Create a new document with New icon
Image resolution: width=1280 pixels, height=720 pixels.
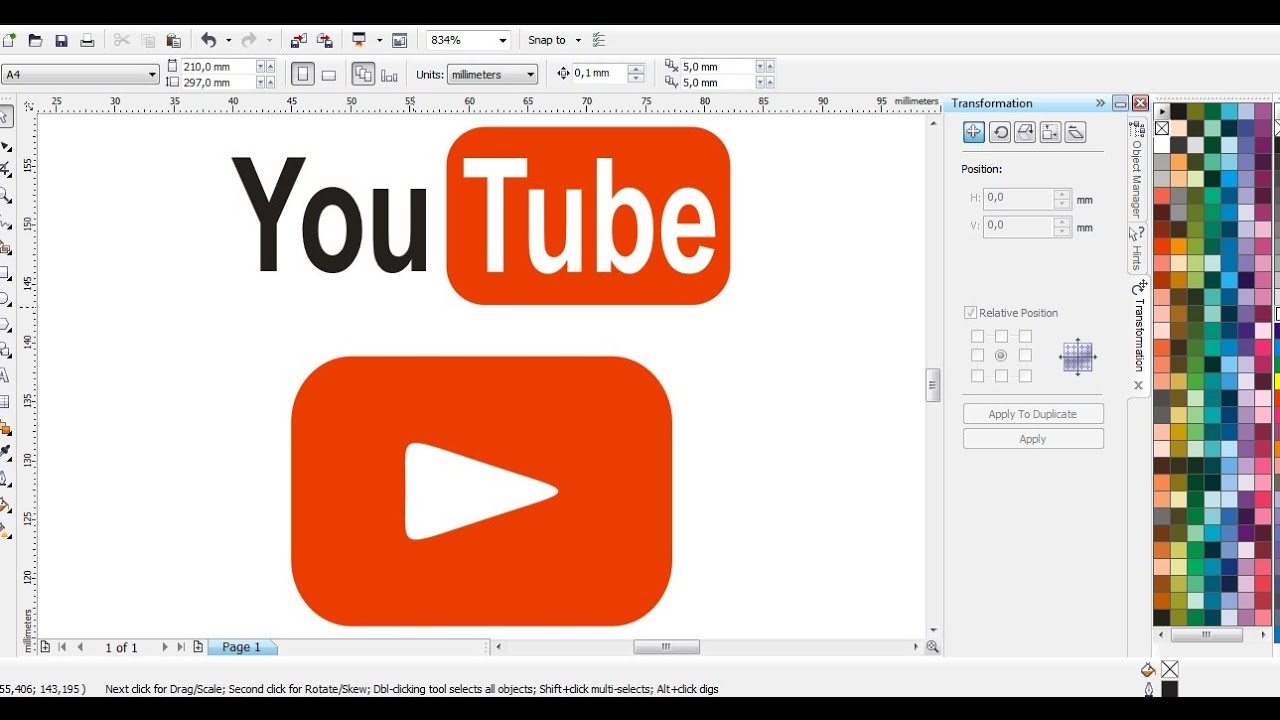click(9, 40)
